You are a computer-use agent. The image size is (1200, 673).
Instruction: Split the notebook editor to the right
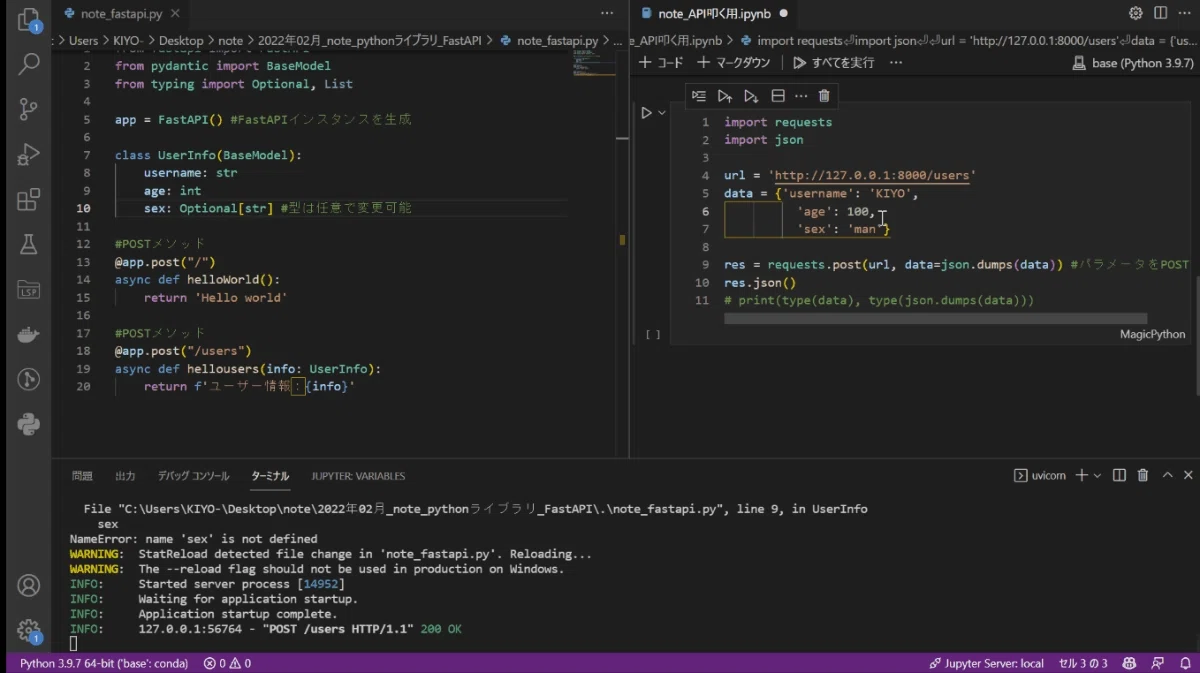pos(1160,13)
